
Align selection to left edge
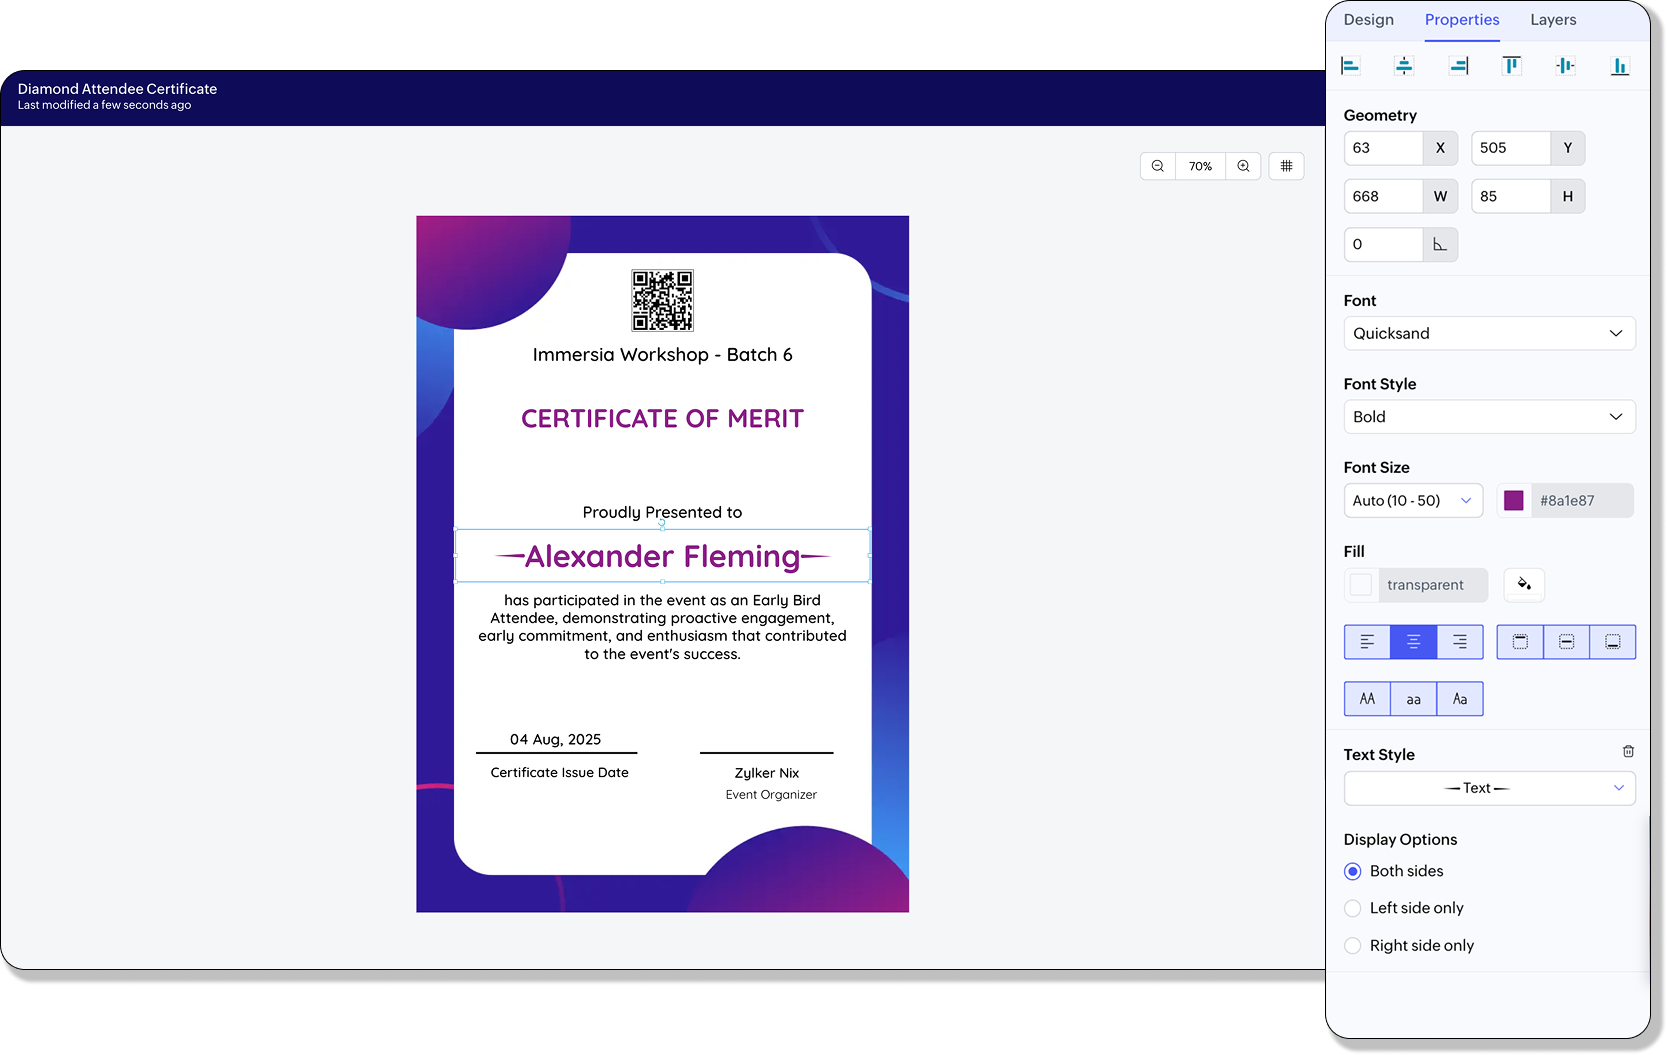1350,66
